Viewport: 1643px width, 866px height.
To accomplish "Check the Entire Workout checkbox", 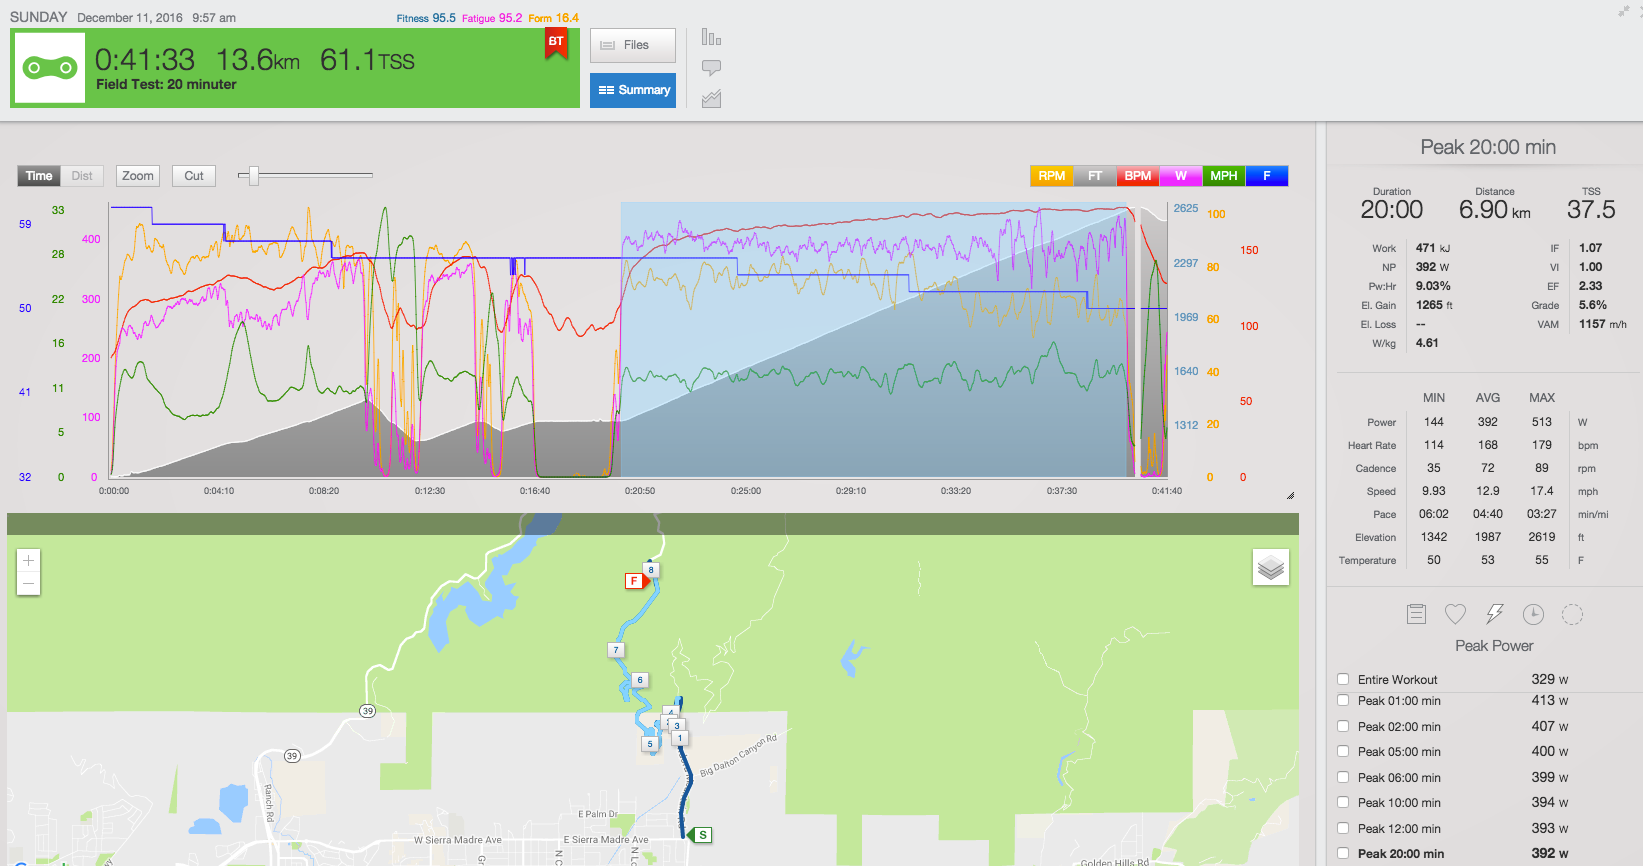I will click(x=1343, y=680).
